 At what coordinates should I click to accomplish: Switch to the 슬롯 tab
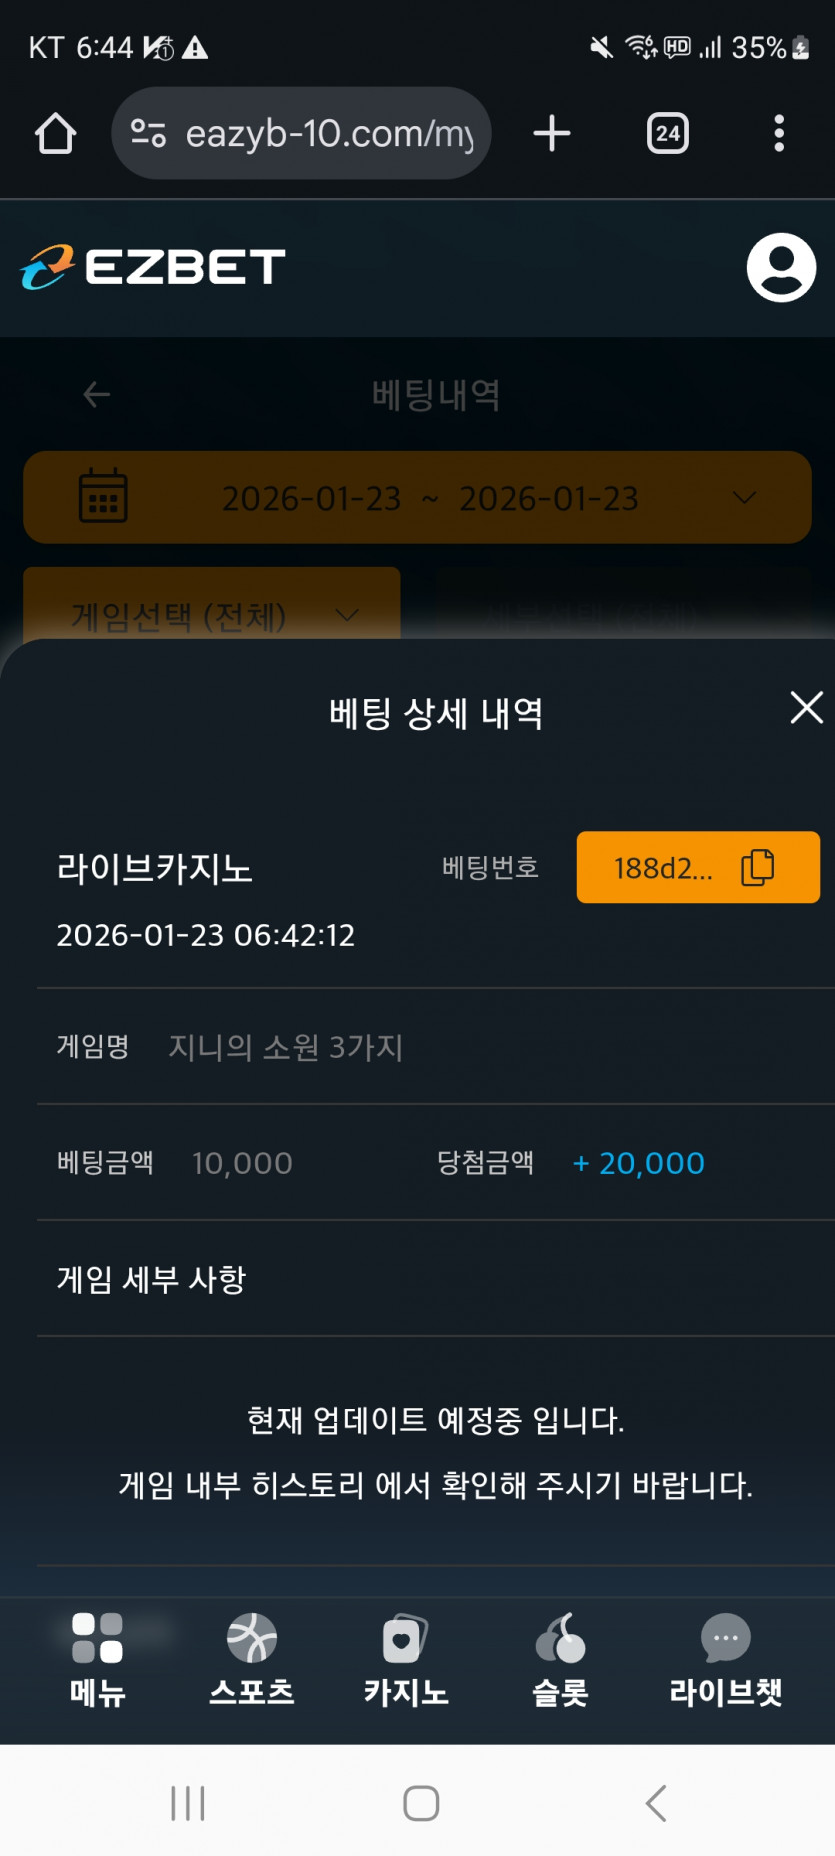click(560, 1660)
